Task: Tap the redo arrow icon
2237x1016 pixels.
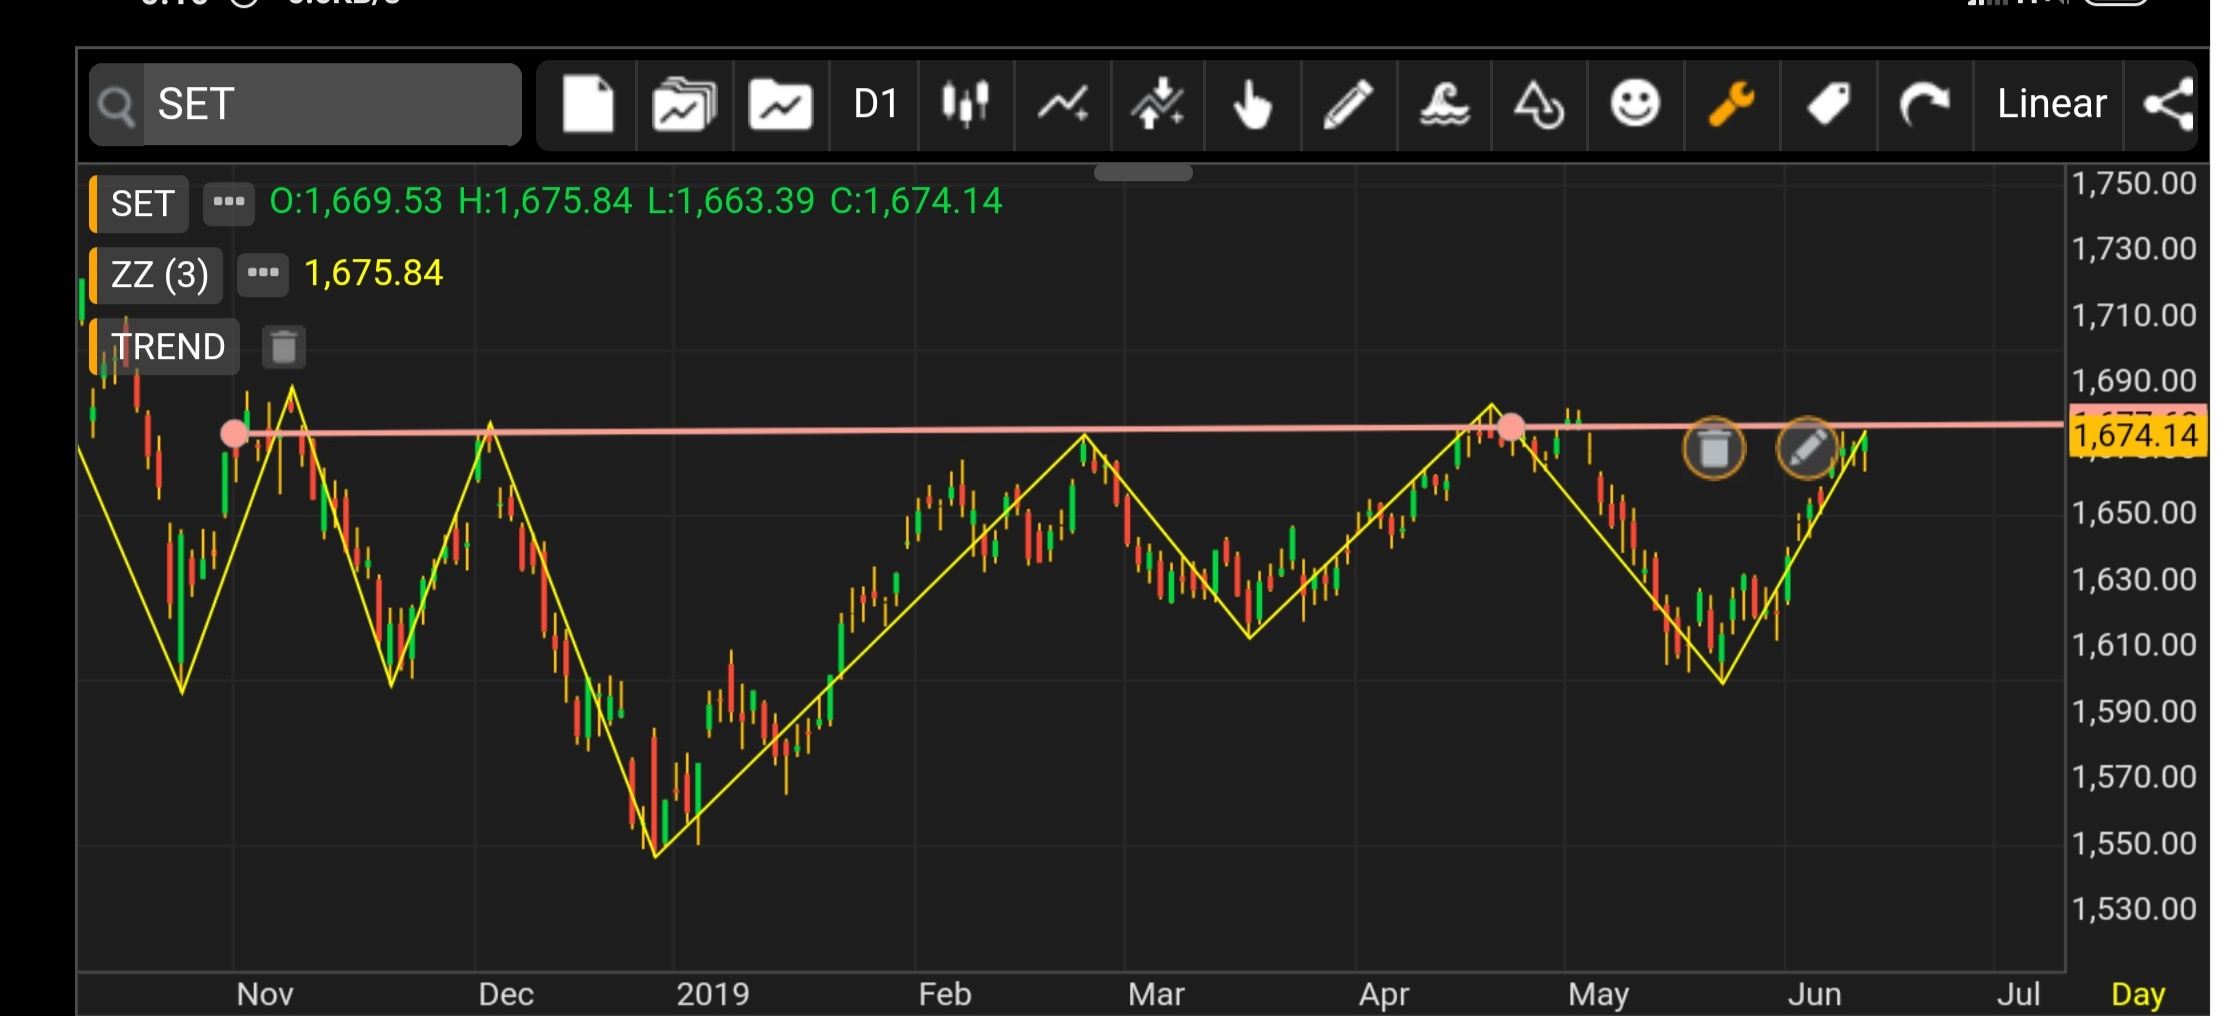Action: 1924,104
